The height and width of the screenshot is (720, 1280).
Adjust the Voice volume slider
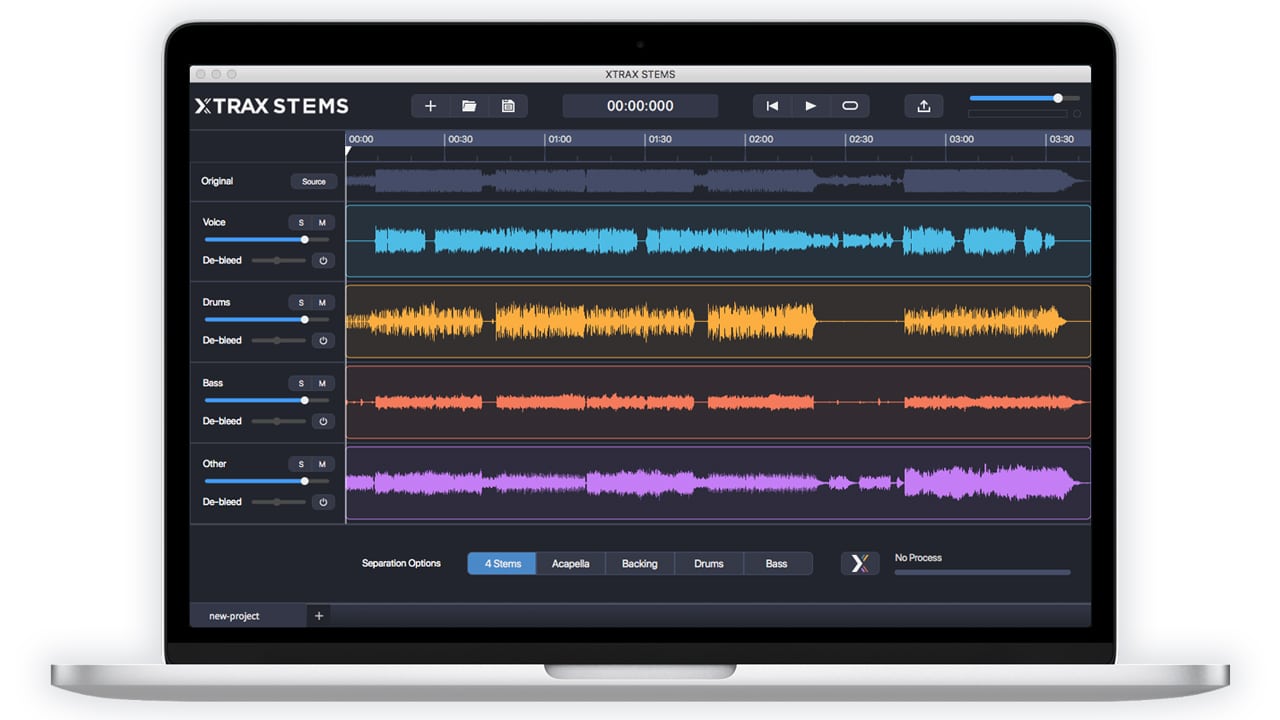[267, 239]
